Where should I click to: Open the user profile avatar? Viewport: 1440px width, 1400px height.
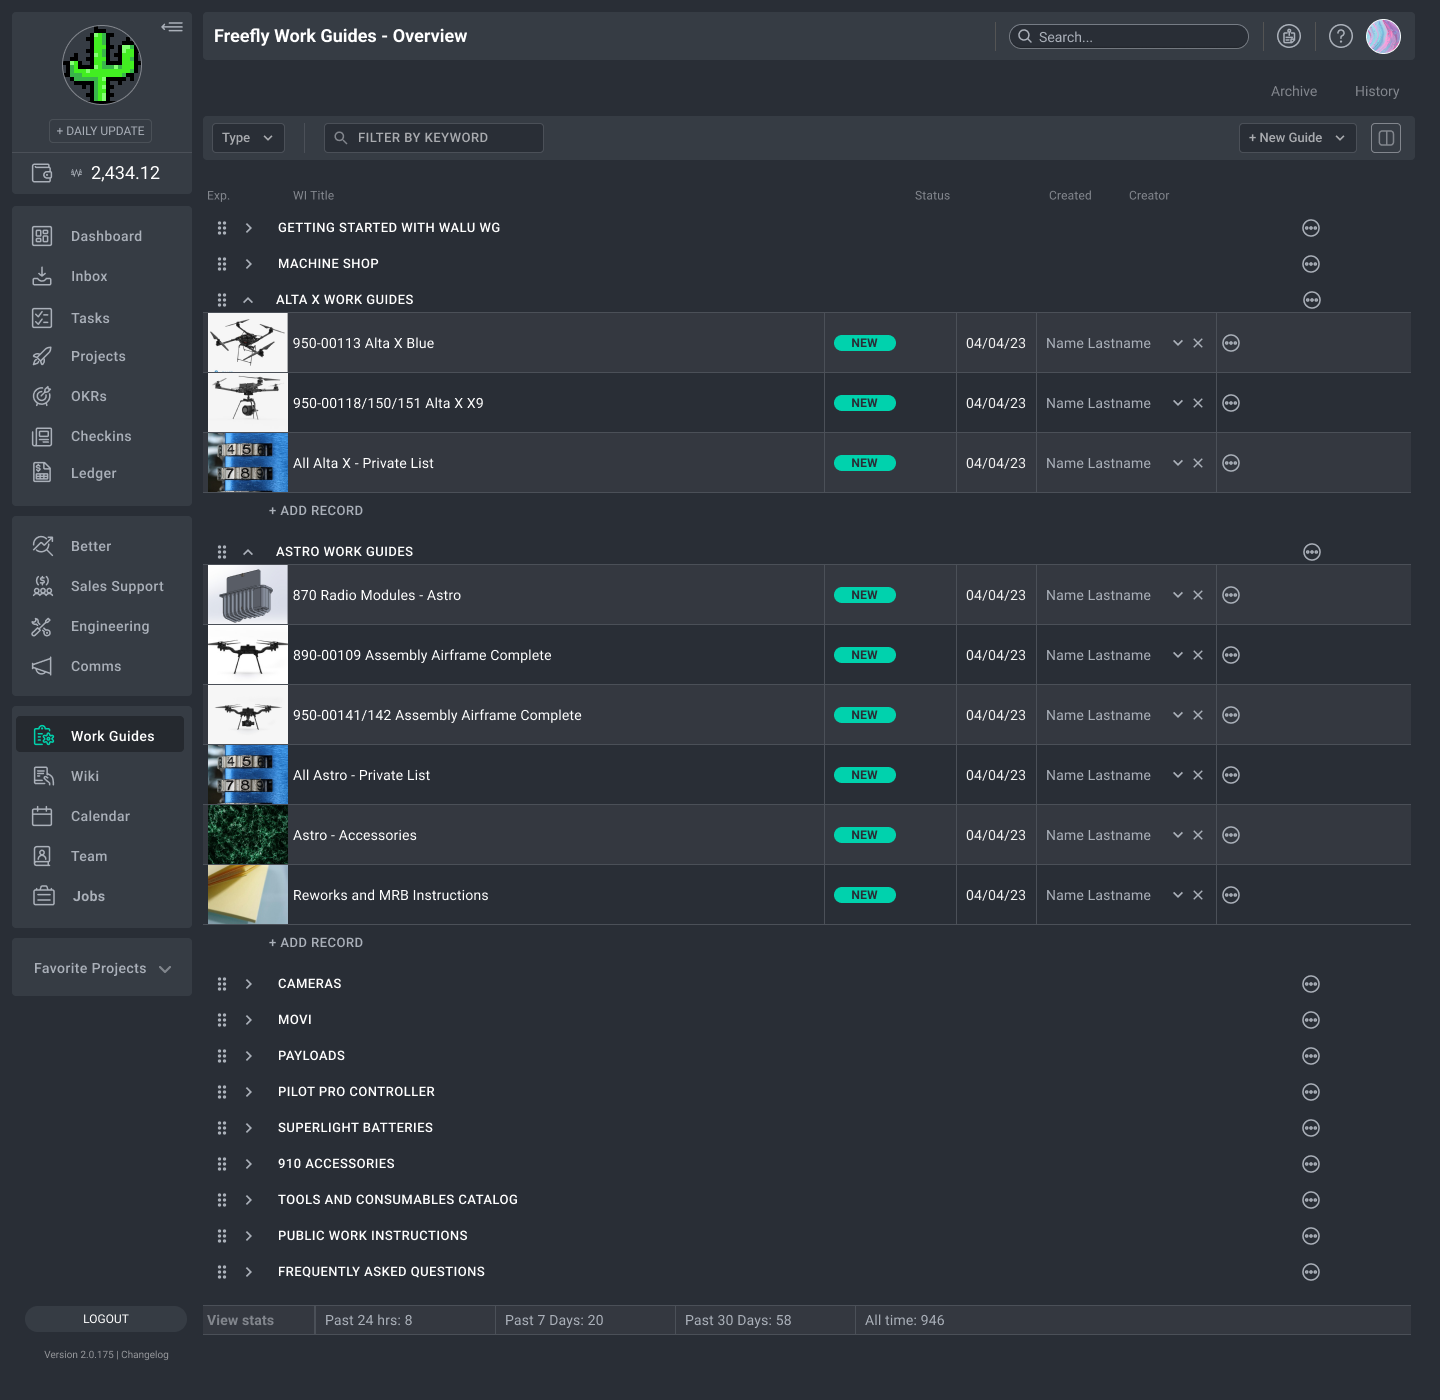click(1383, 36)
